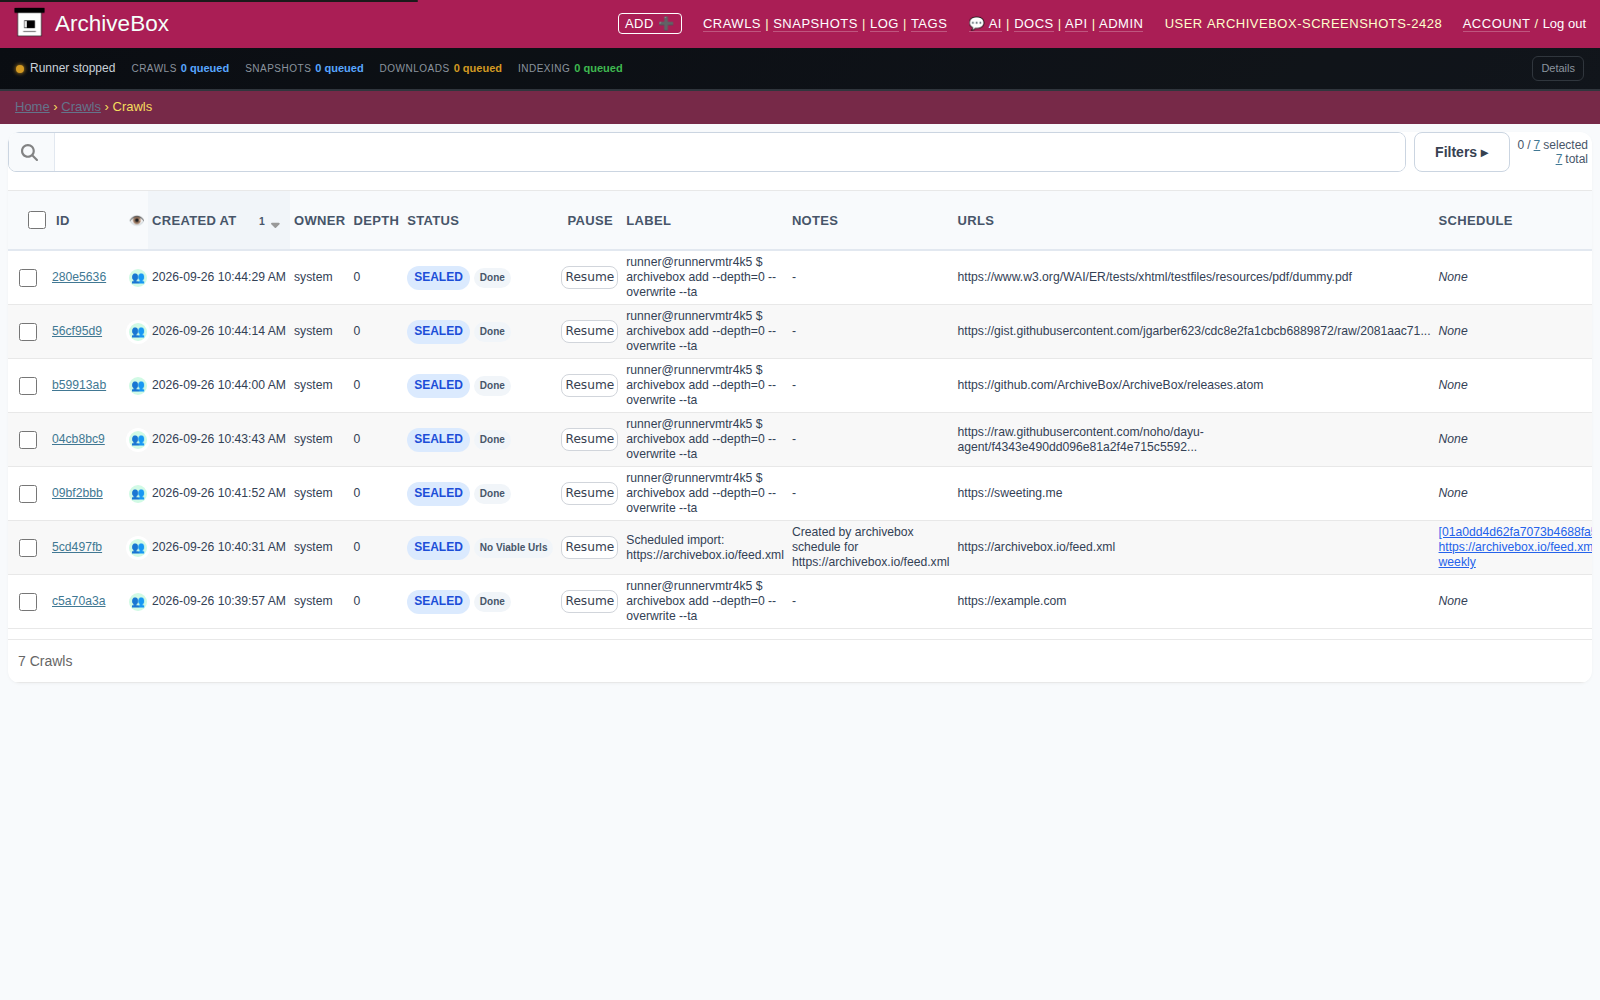Click Resume for crawl 09bf2bbb
Viewport: 1600px width, 1000px height.
coord(590,493)
